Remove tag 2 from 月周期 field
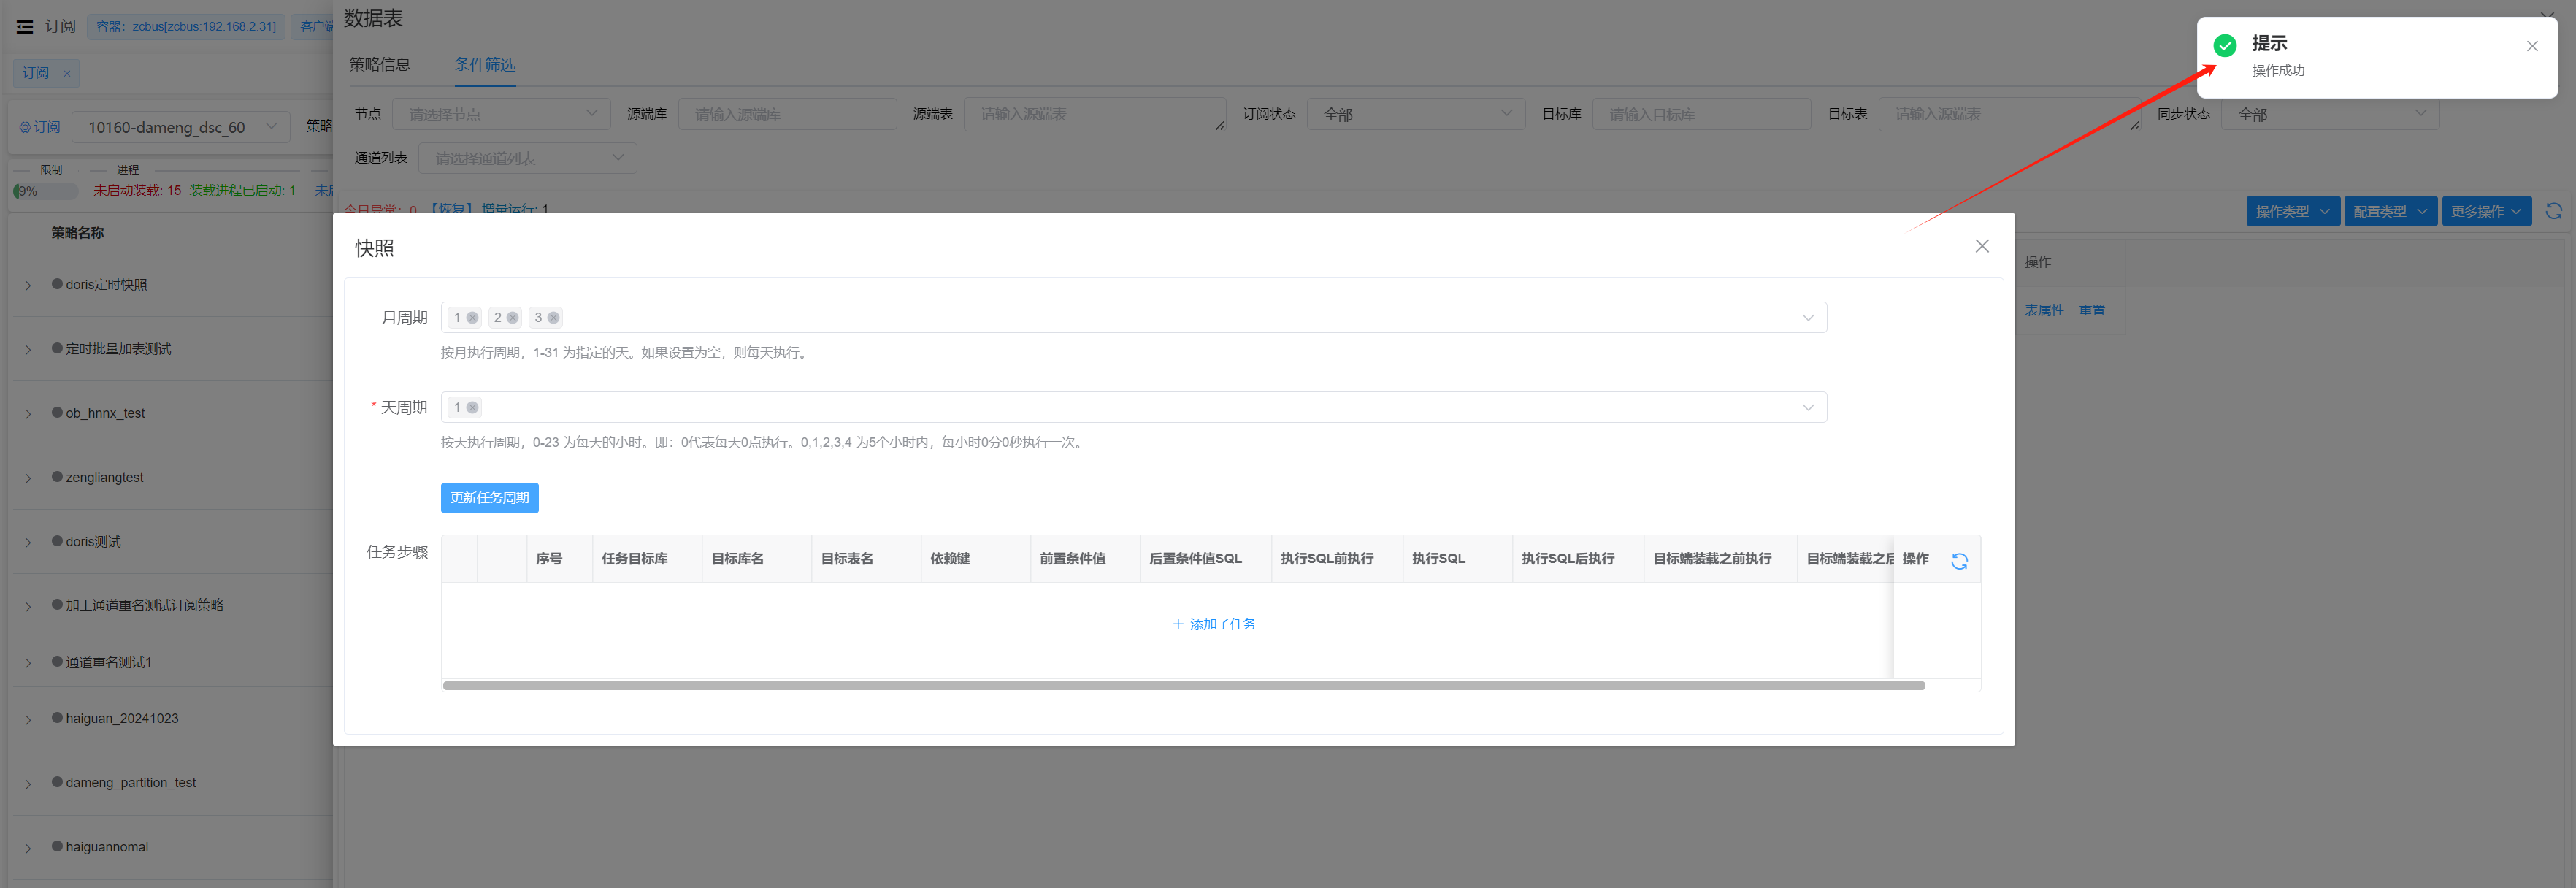 pos(513,318)
